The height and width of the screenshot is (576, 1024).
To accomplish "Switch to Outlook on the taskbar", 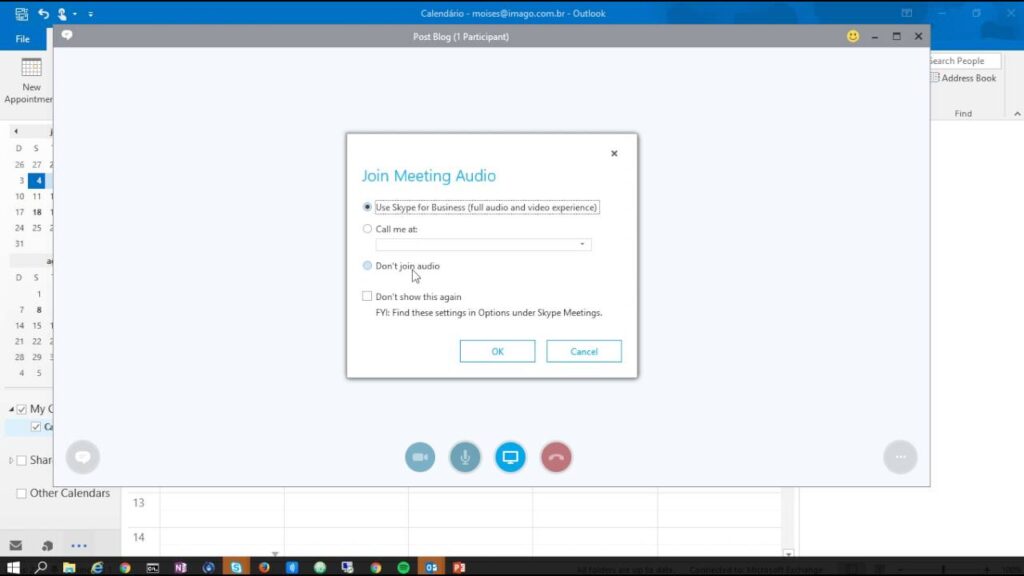I will click(x=432, y=568).
